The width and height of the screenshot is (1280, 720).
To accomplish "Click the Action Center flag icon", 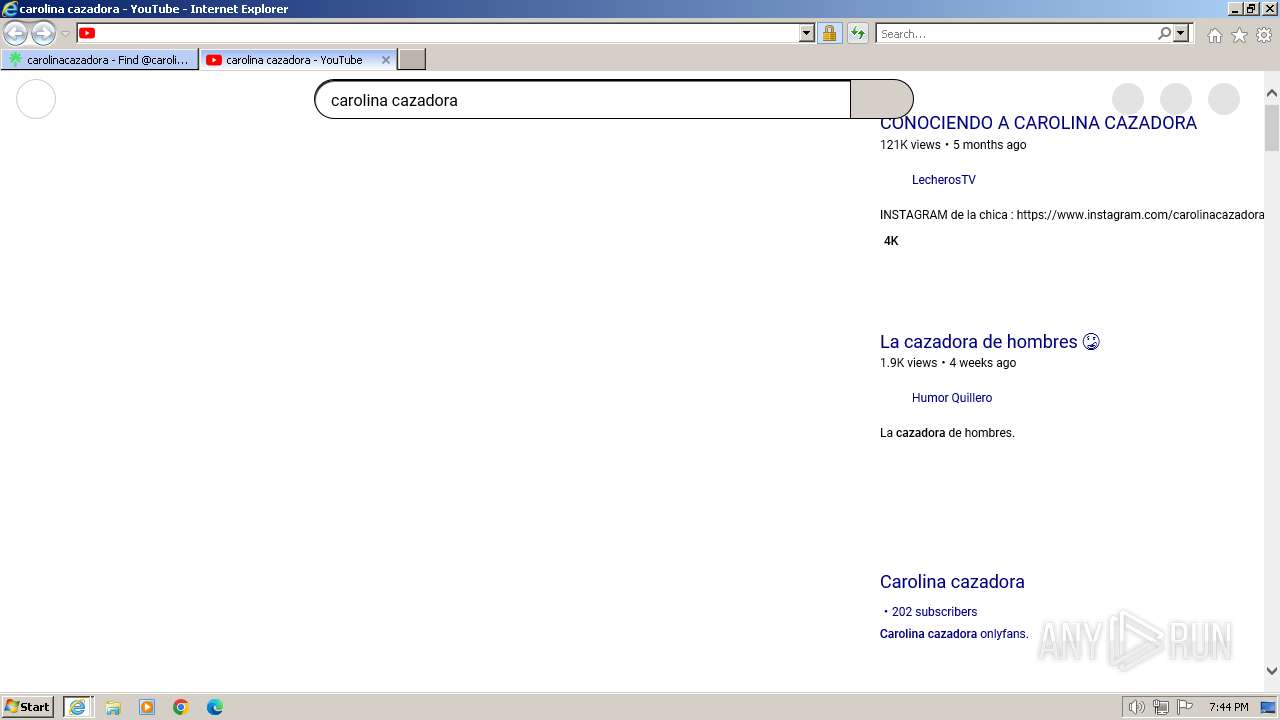I will (x=1185, y=707).
